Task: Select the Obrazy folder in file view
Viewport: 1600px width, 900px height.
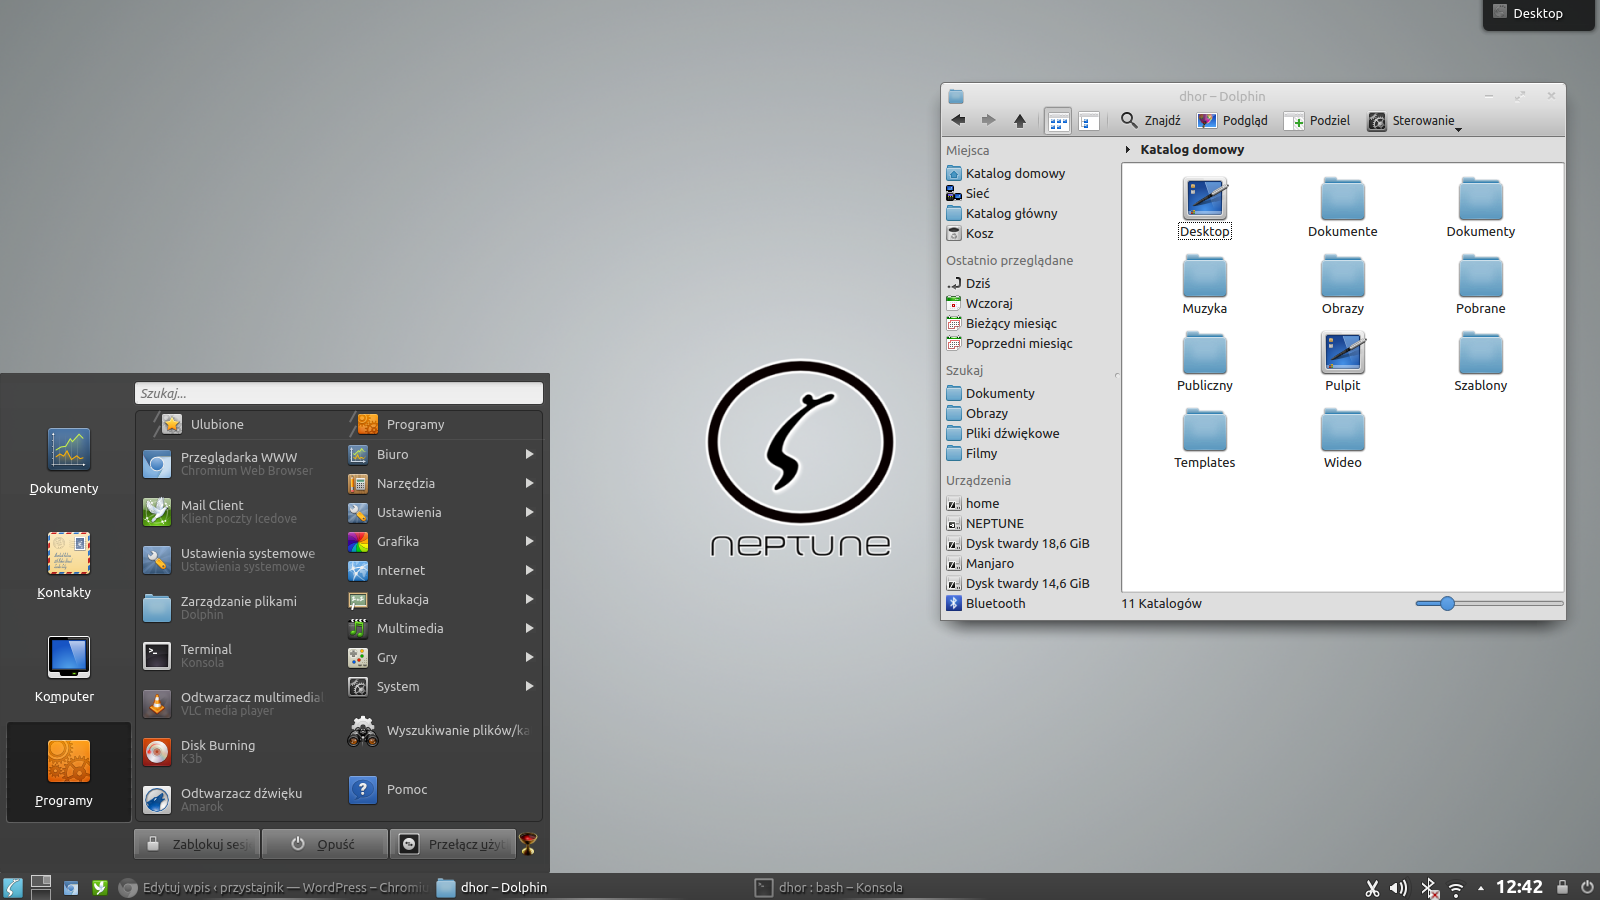Action: pyautogui.click(x=1343, y=285)
